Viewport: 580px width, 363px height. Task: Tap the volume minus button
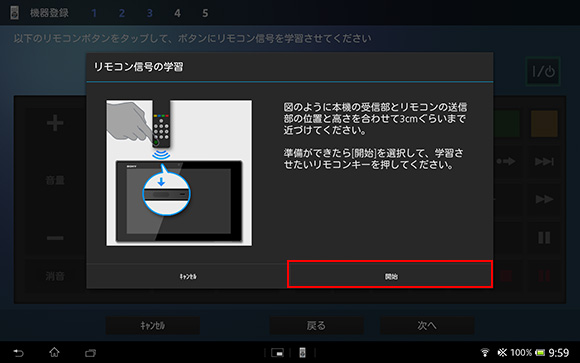(x=55, y=238)
